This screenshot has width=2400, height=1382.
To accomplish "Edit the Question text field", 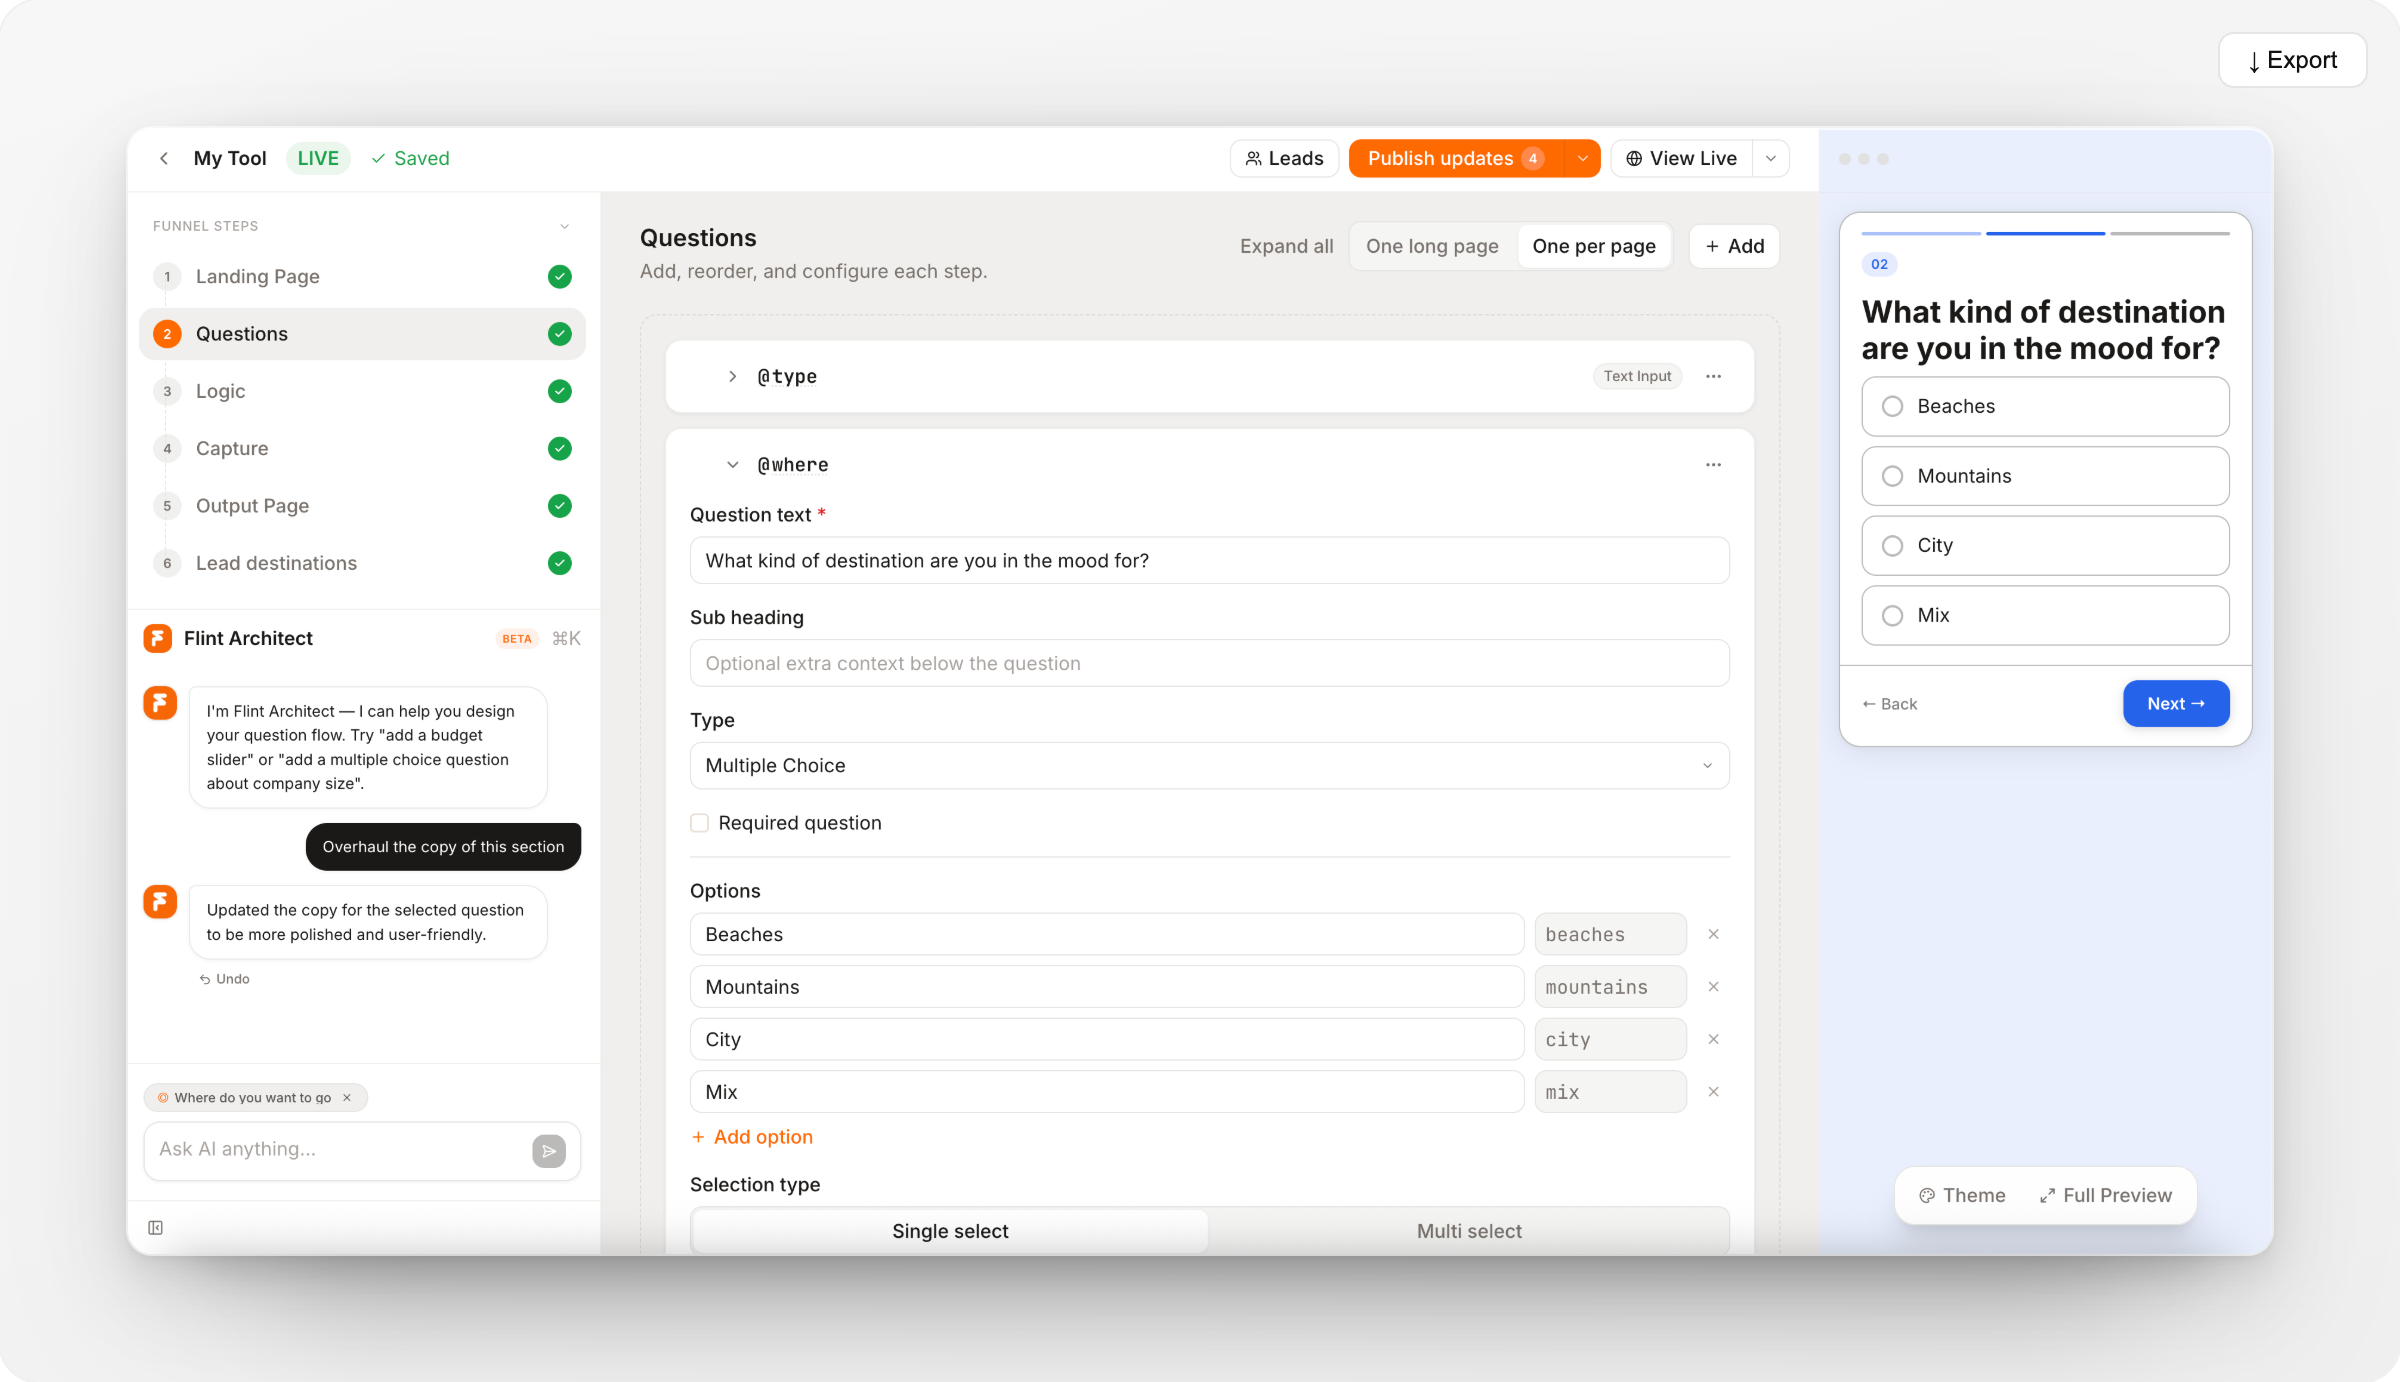I will click(x=1209, y=561).
